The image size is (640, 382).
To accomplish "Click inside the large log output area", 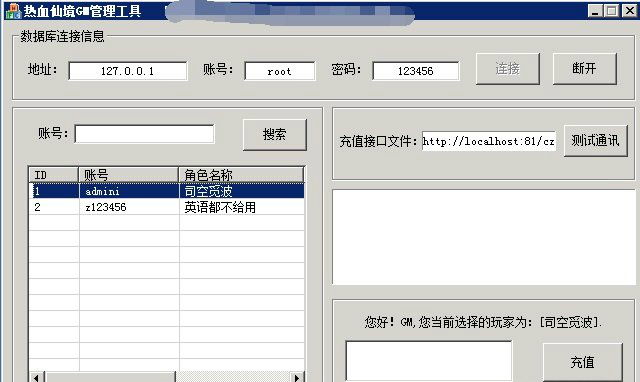I will [484, 237].
